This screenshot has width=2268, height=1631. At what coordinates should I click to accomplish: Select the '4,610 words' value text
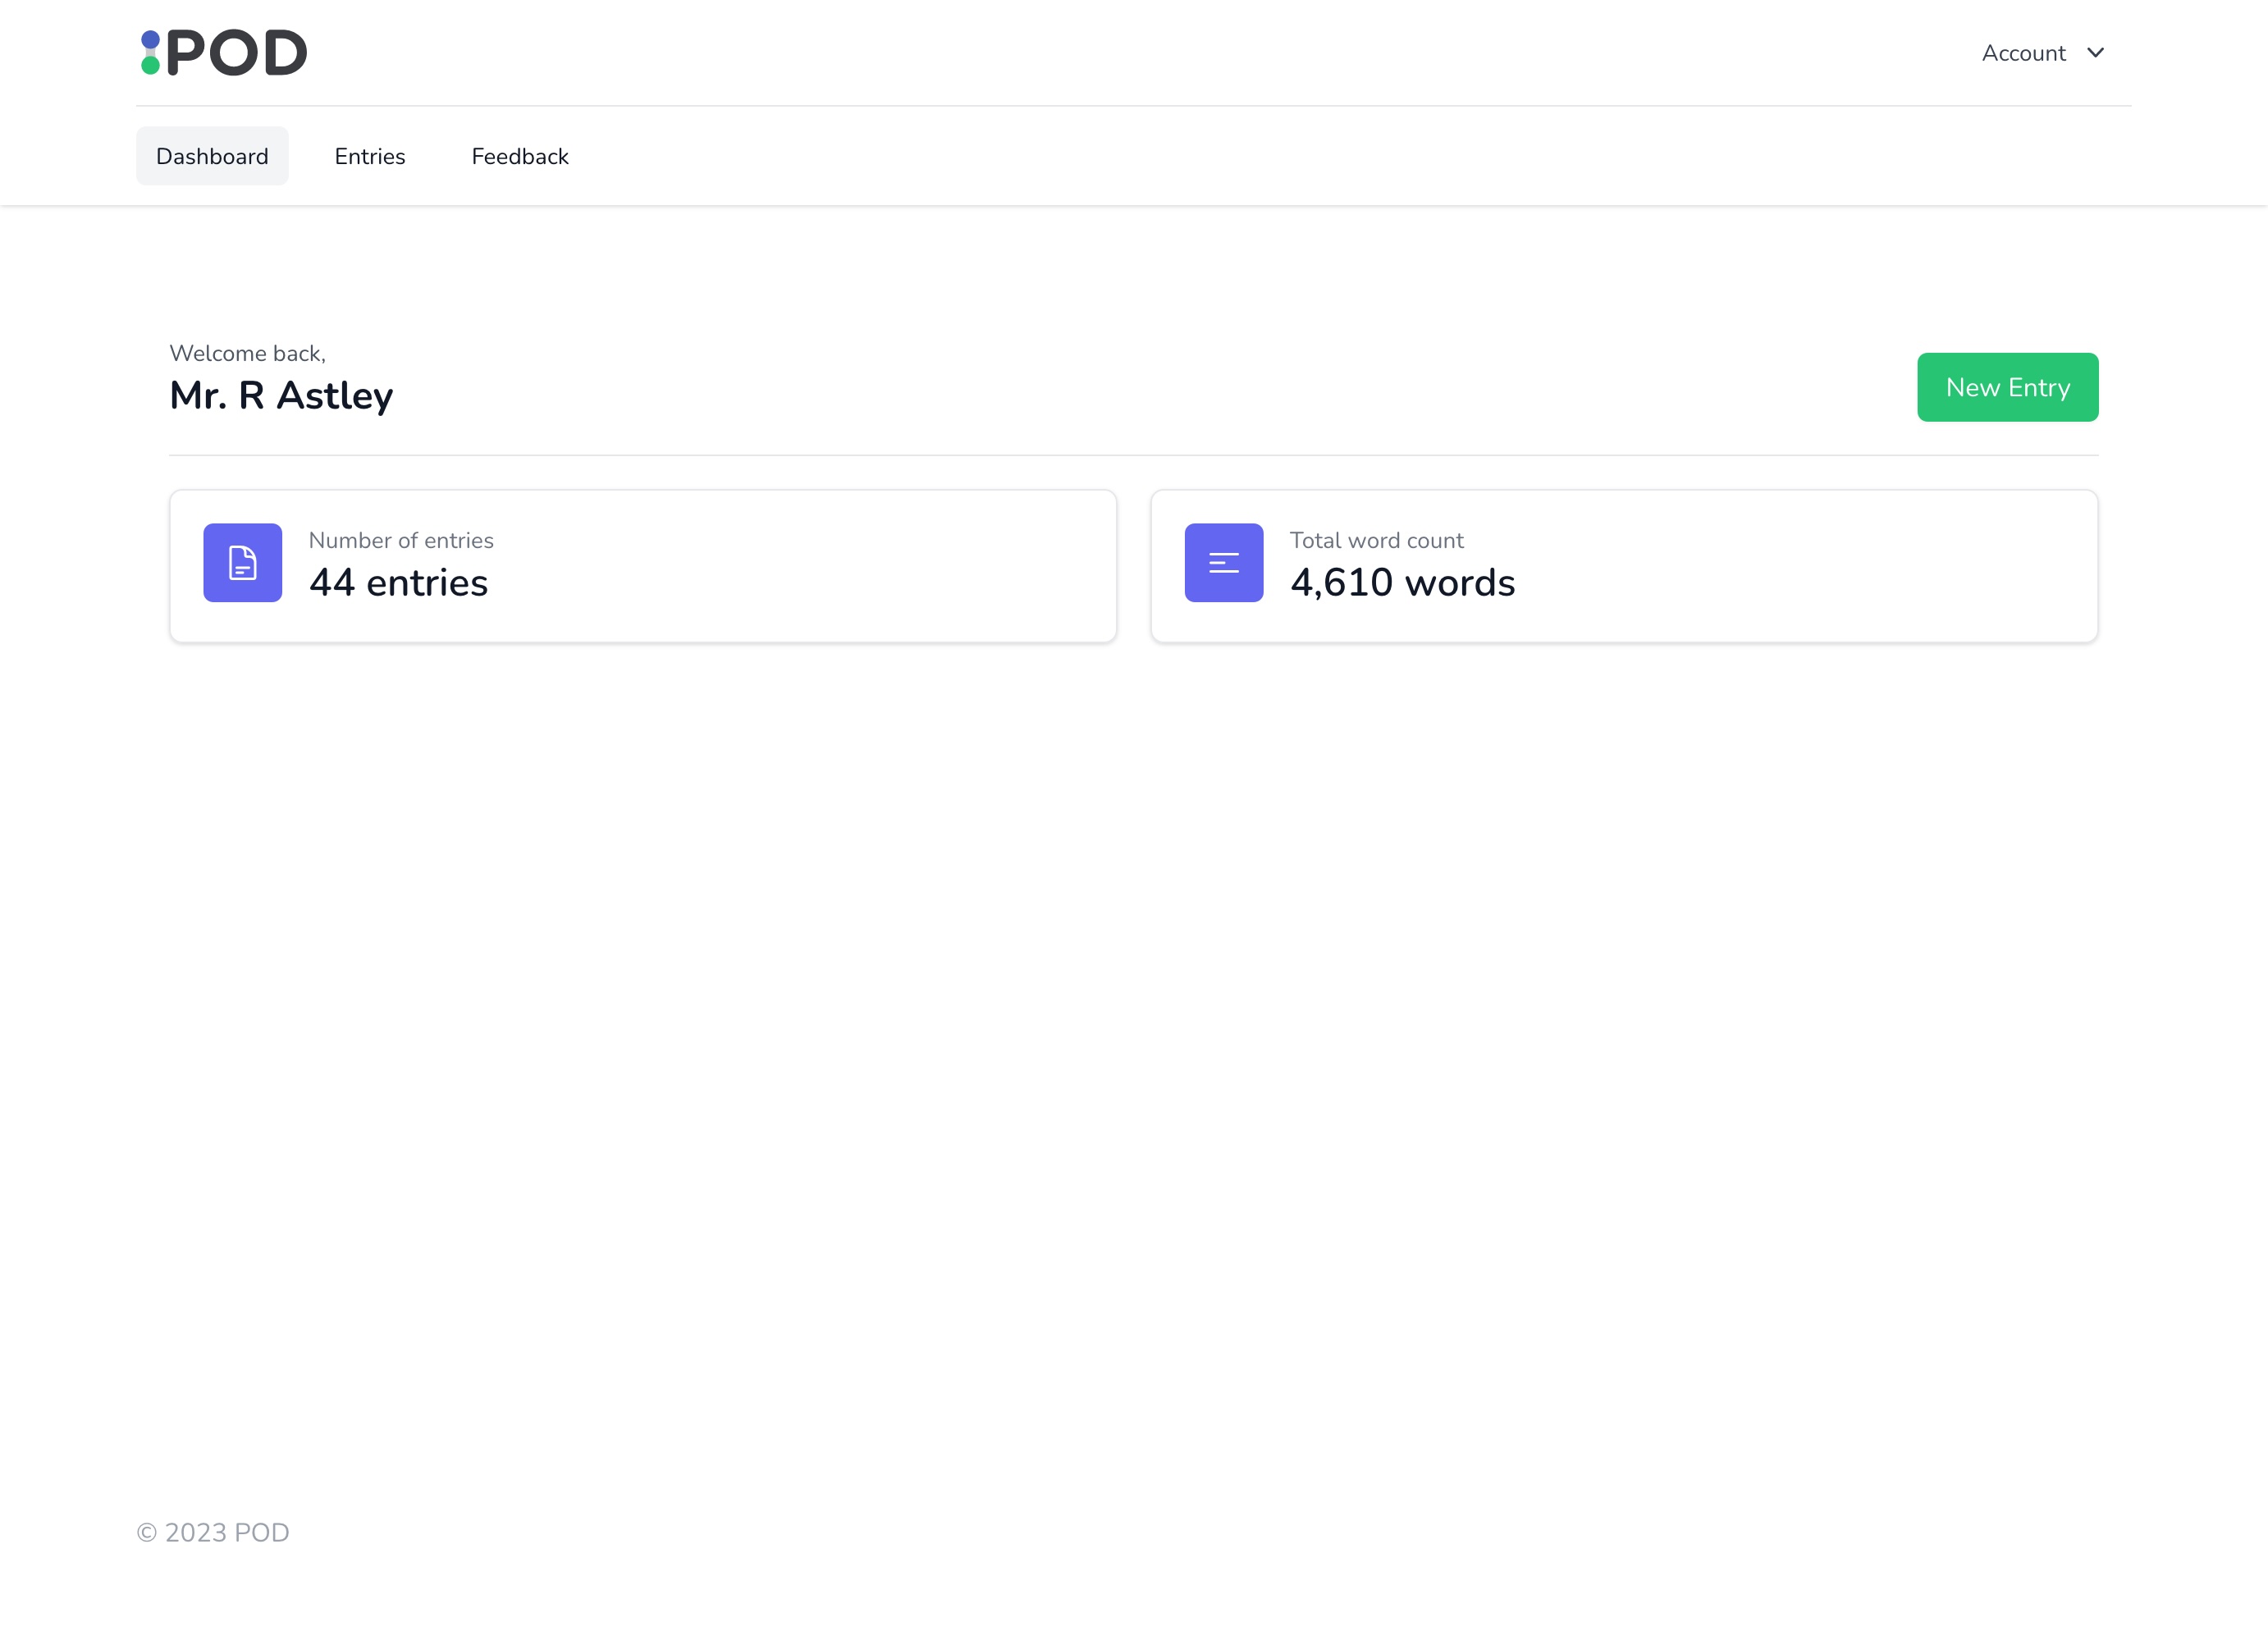tap(1402, 583)
